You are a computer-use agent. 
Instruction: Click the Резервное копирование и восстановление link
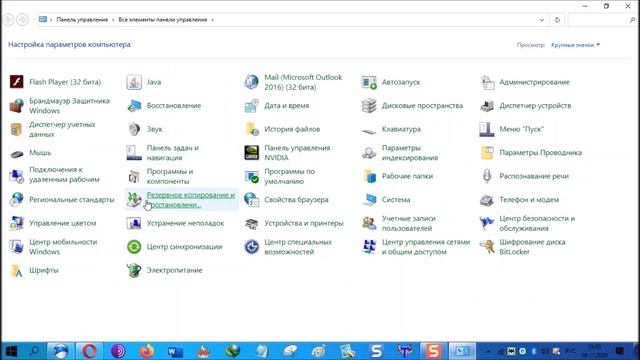click(191, 200)
